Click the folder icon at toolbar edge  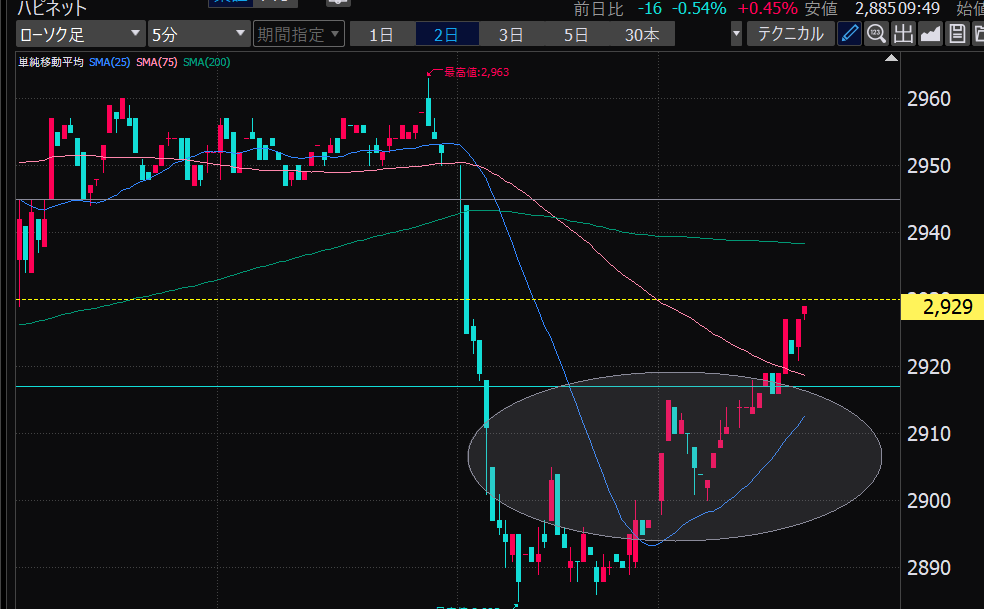coord(977,34)
